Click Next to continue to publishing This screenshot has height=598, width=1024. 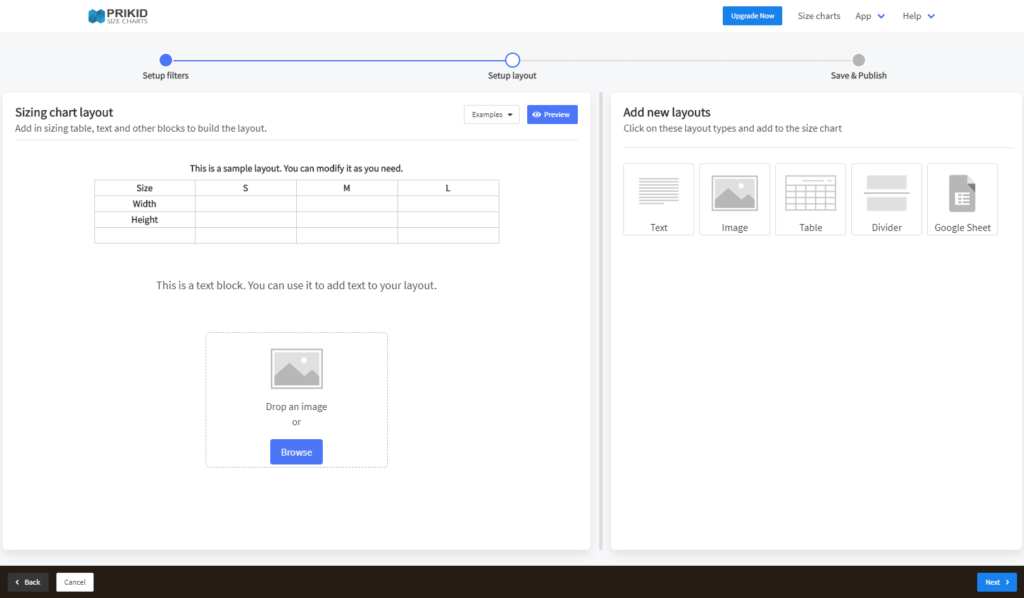[997, 581]
